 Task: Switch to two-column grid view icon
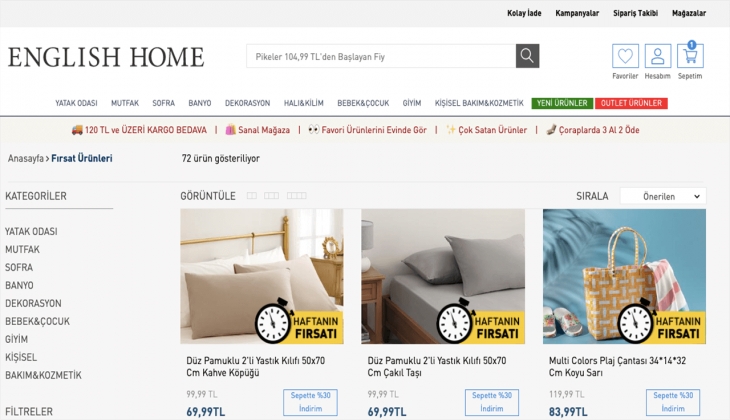click(x=251, y=196)
